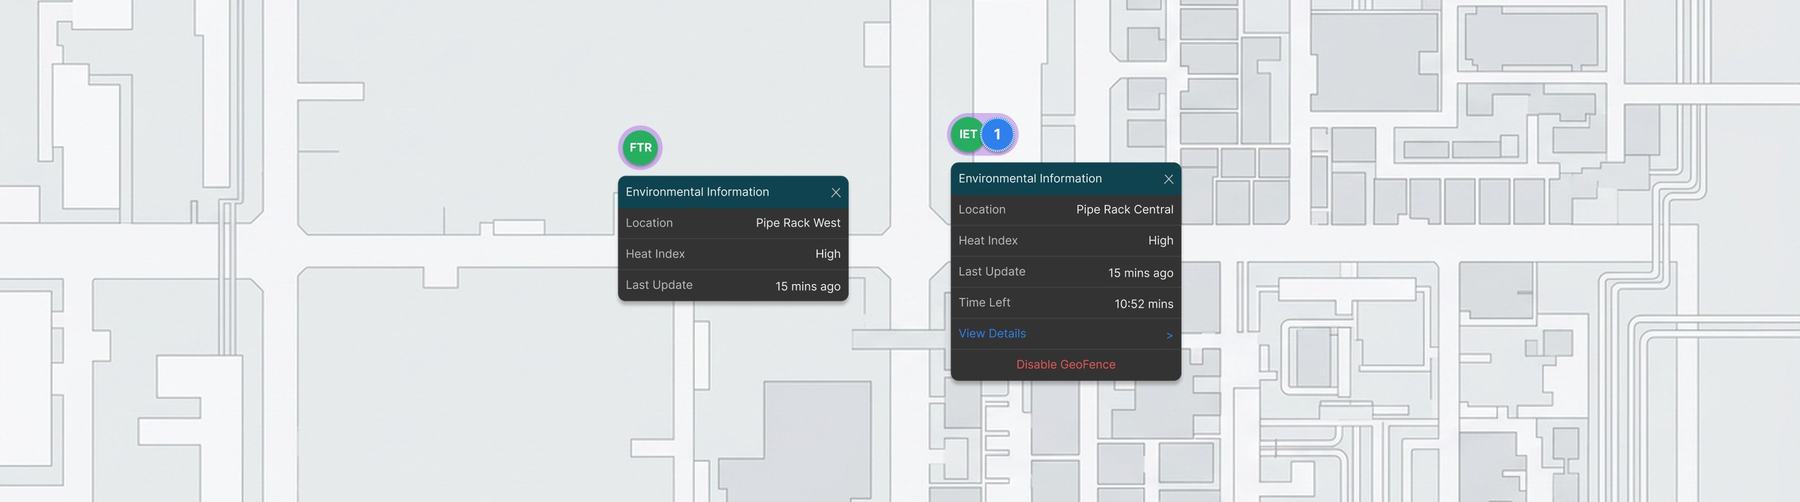Open the View Details link
This screenshot has height=502, width=1800.
coord(992,334)
